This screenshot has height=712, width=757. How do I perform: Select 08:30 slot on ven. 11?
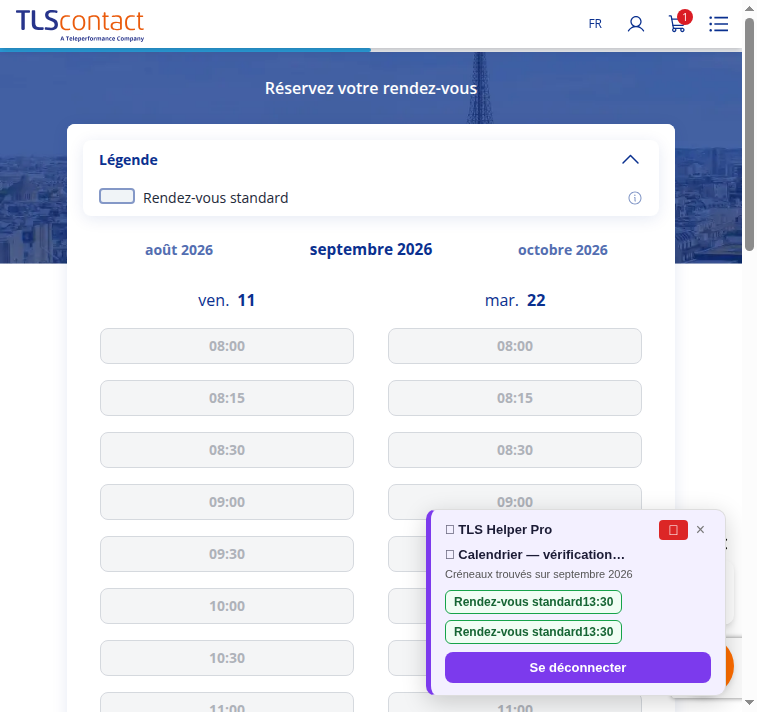(x=227, y=450)
